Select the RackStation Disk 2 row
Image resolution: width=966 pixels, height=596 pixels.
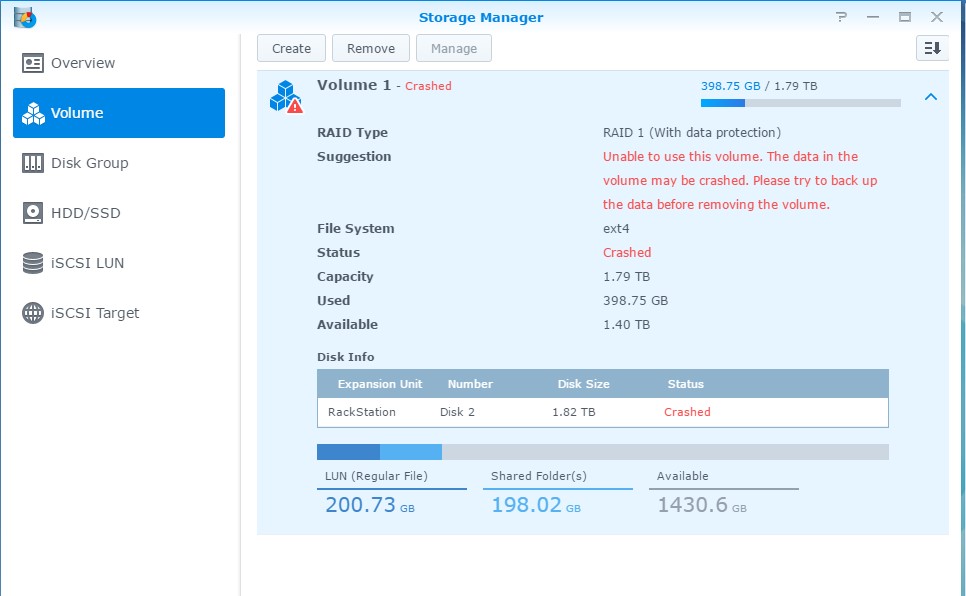(602, 412)
